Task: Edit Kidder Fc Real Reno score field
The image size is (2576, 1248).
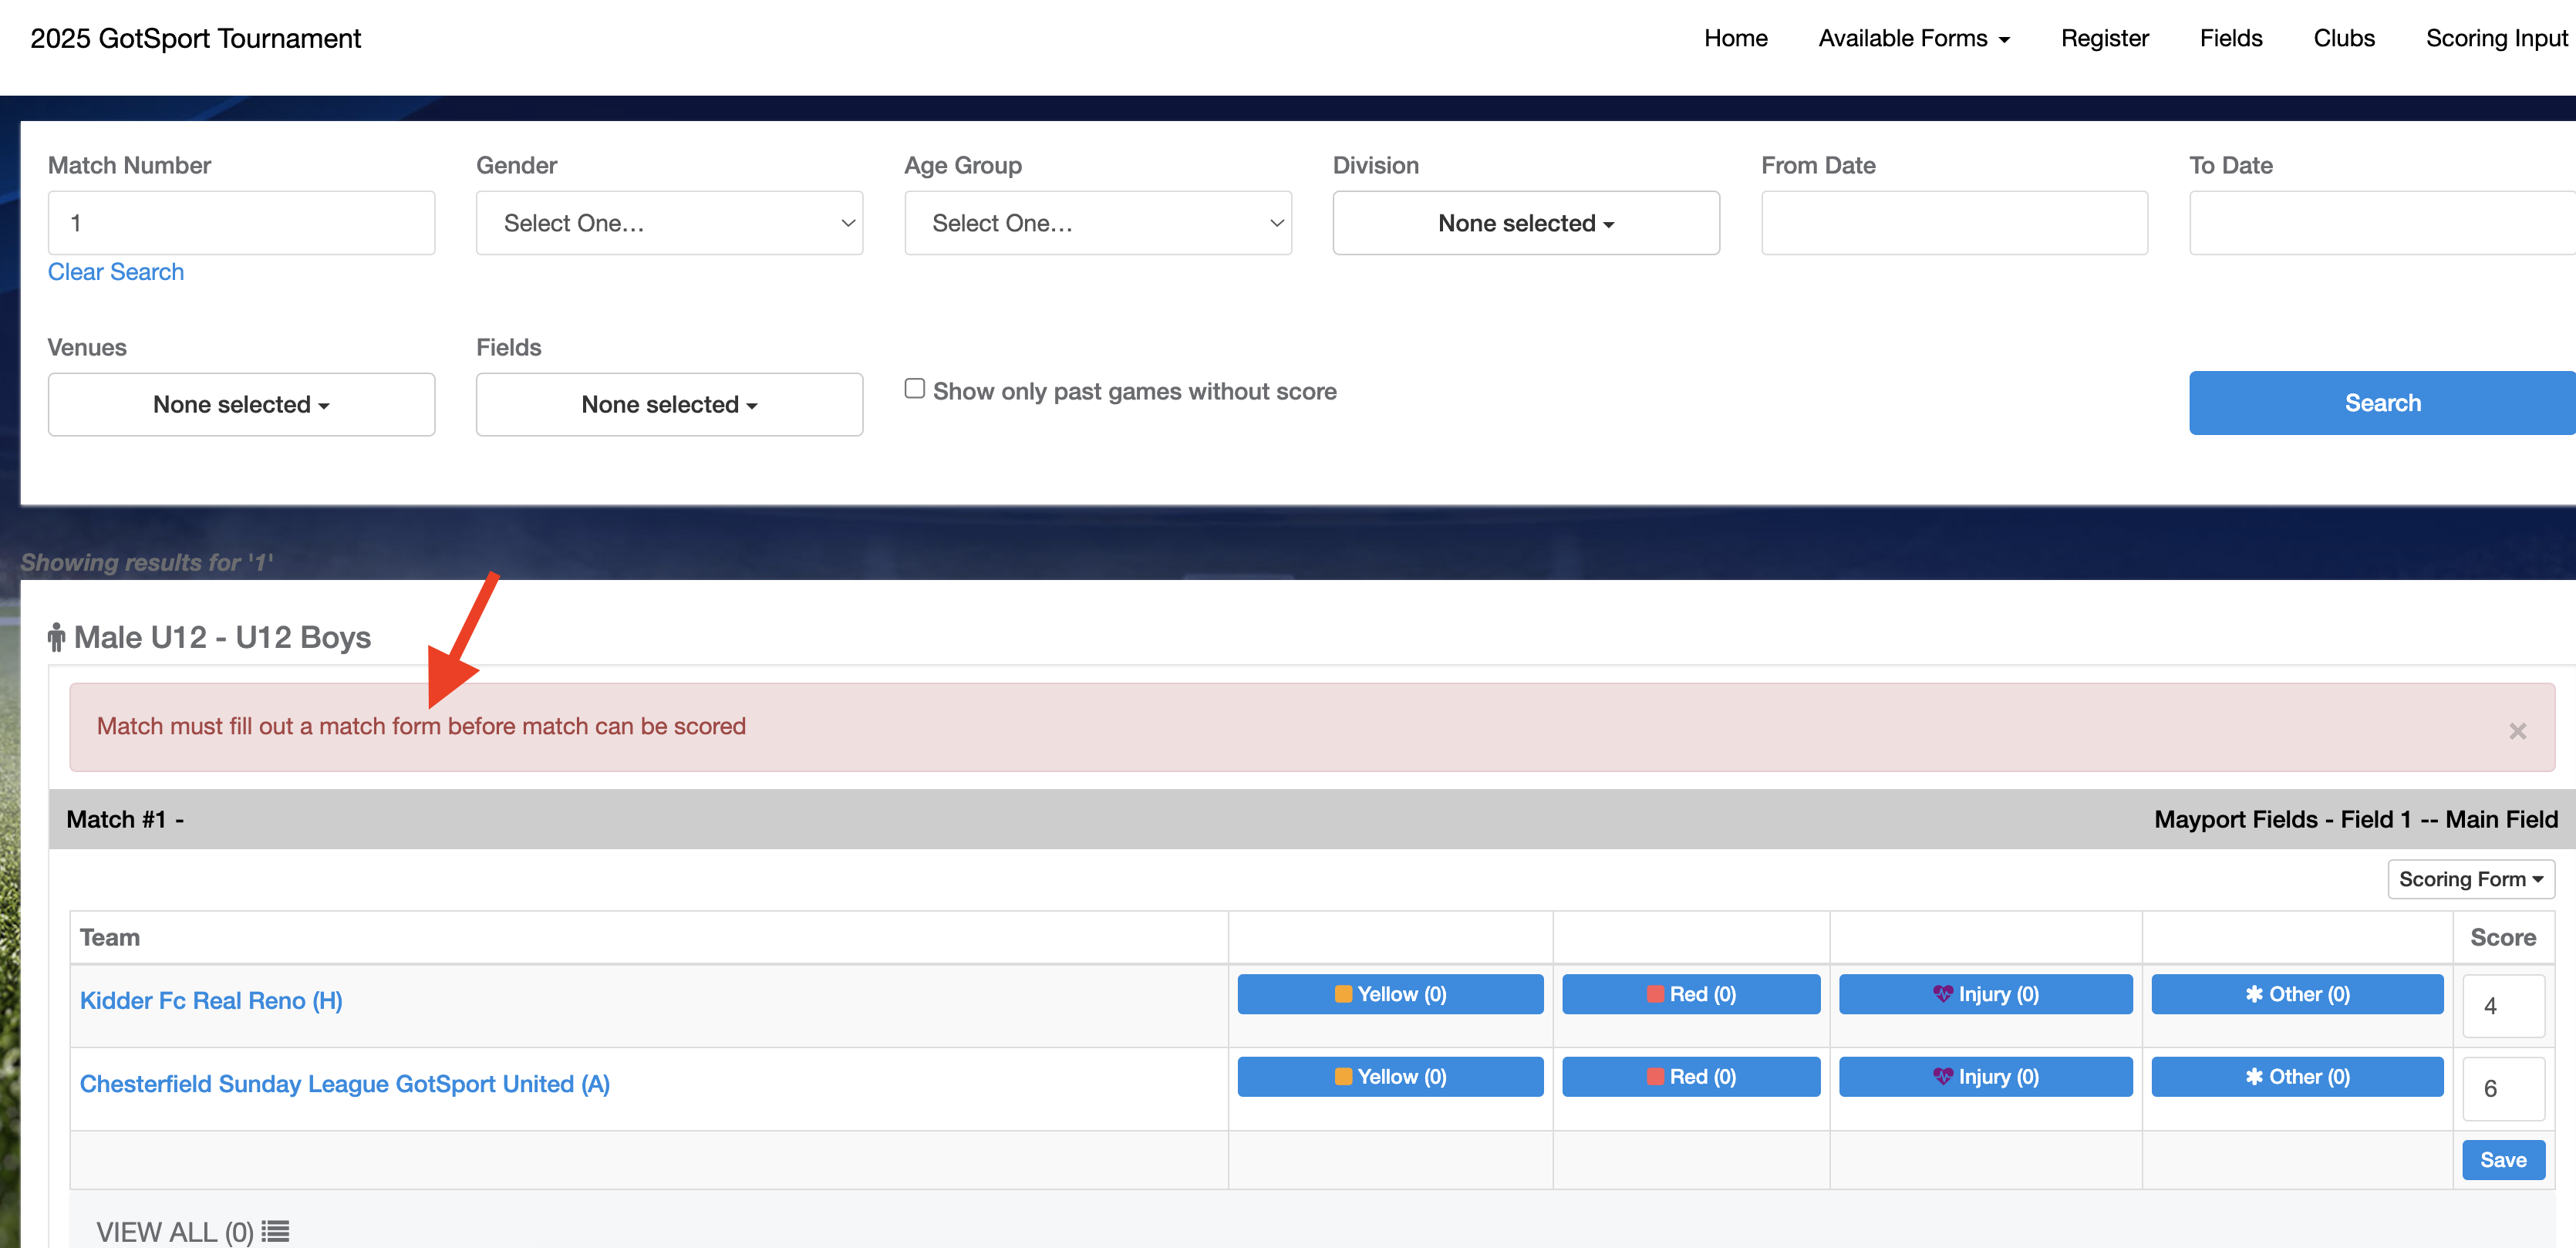Action: [2502, 1006]
